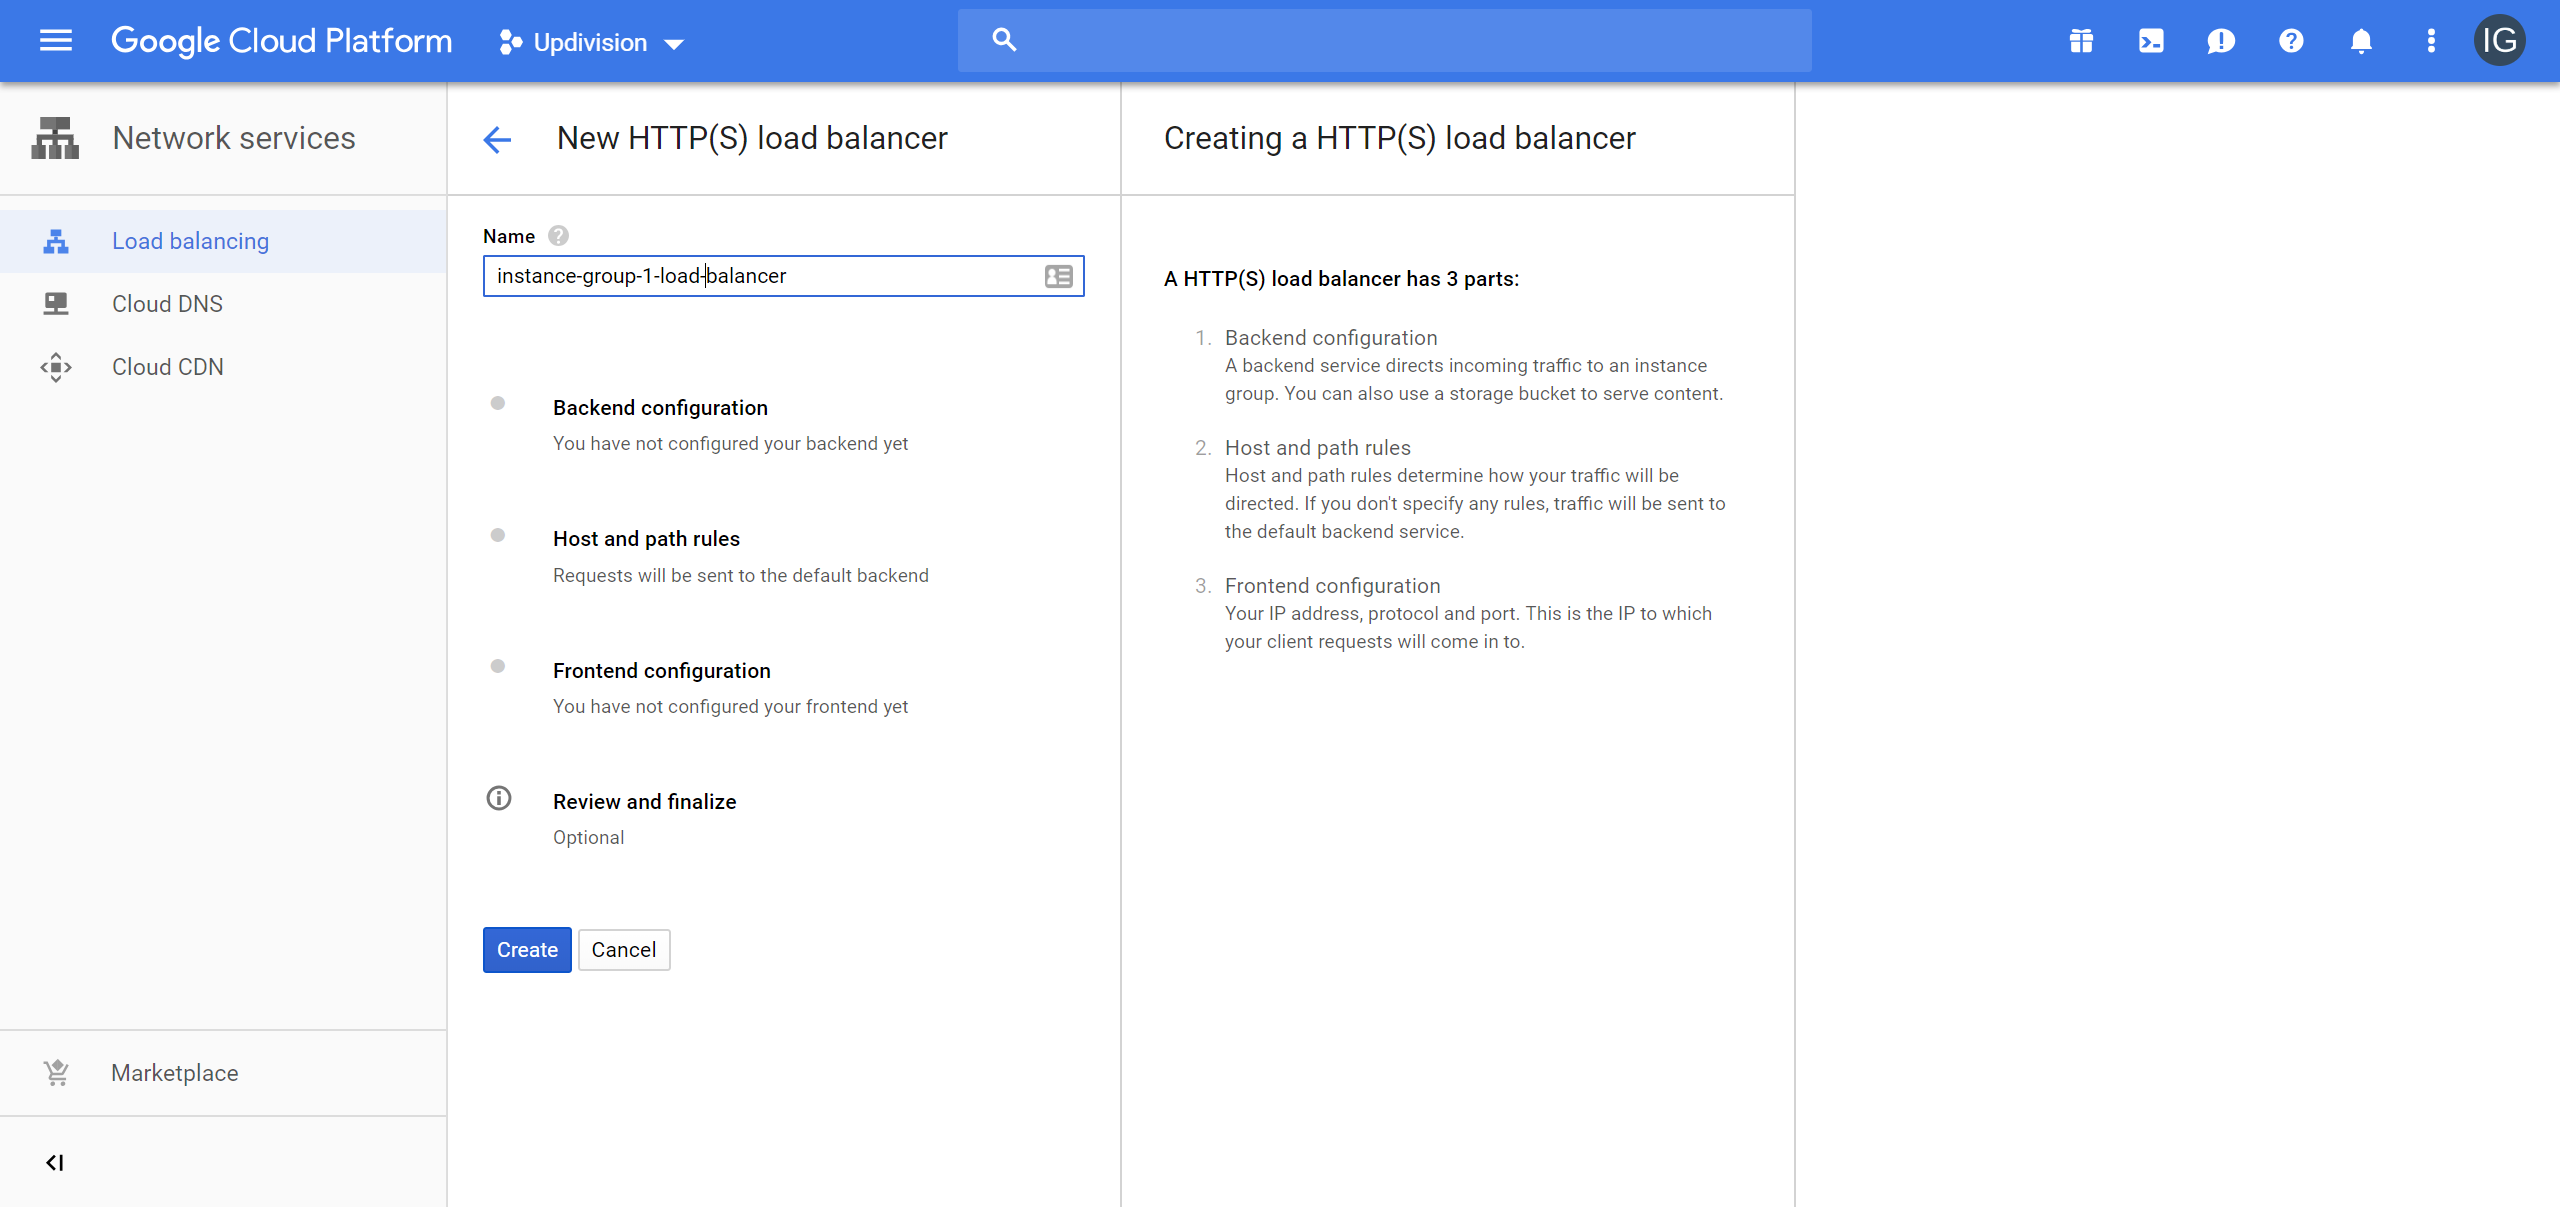Click help item '2. Host and path rules'
The width and height of the screenshot is (2560, 1207).
[1317, 448]
